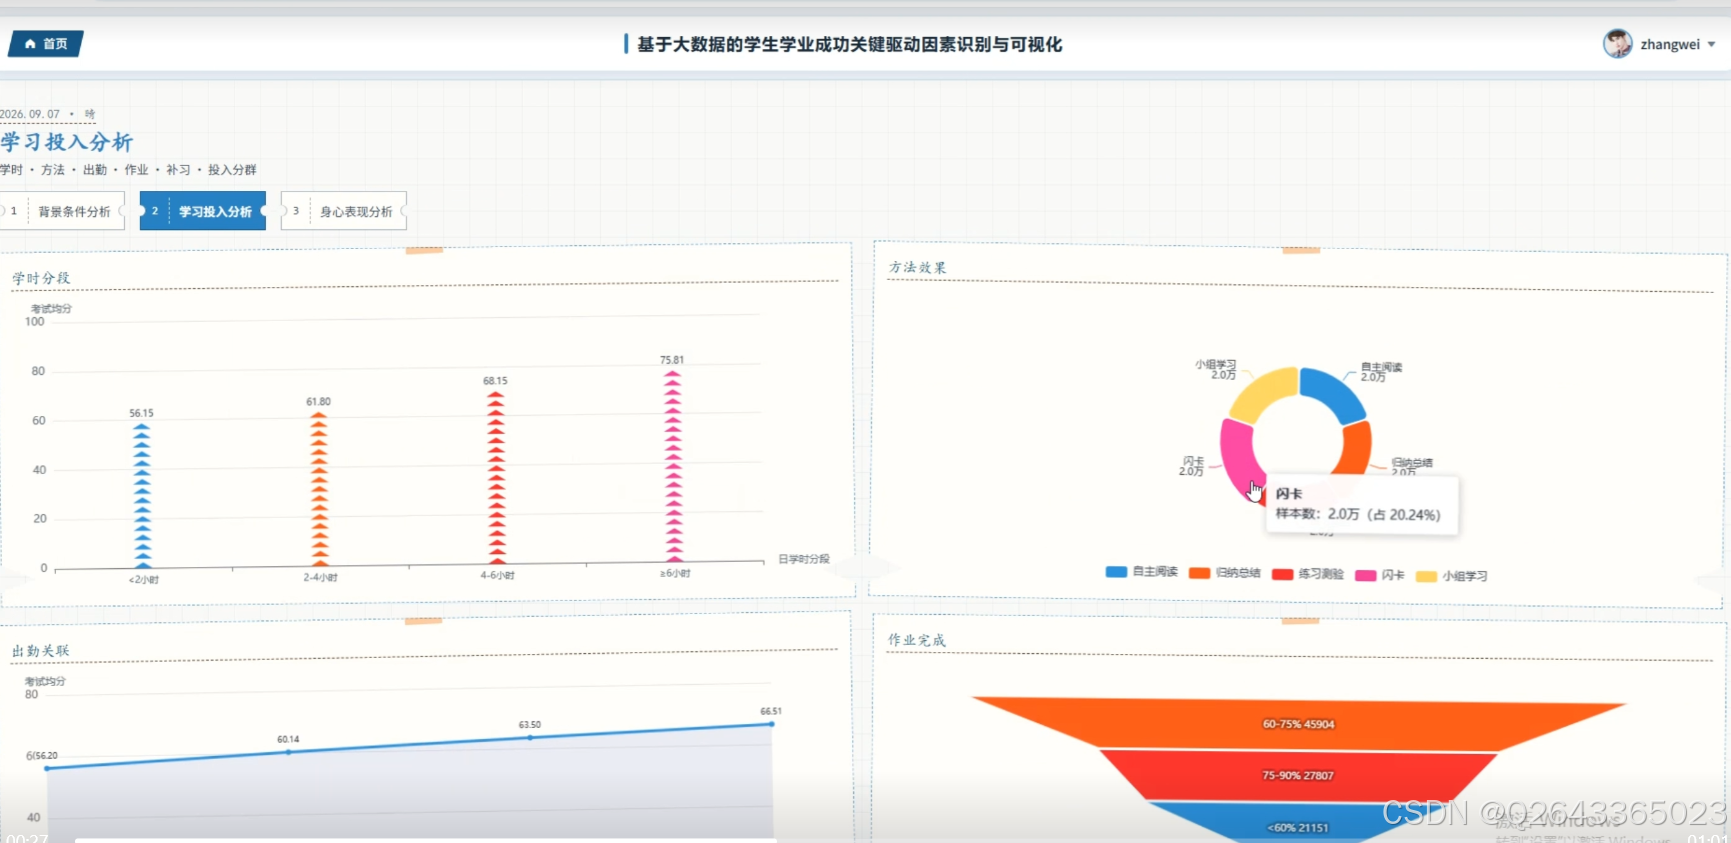Click the dashboard title 基于大数据的学生学业成功关键驱动因素识别与可视化

pos(850,44)
